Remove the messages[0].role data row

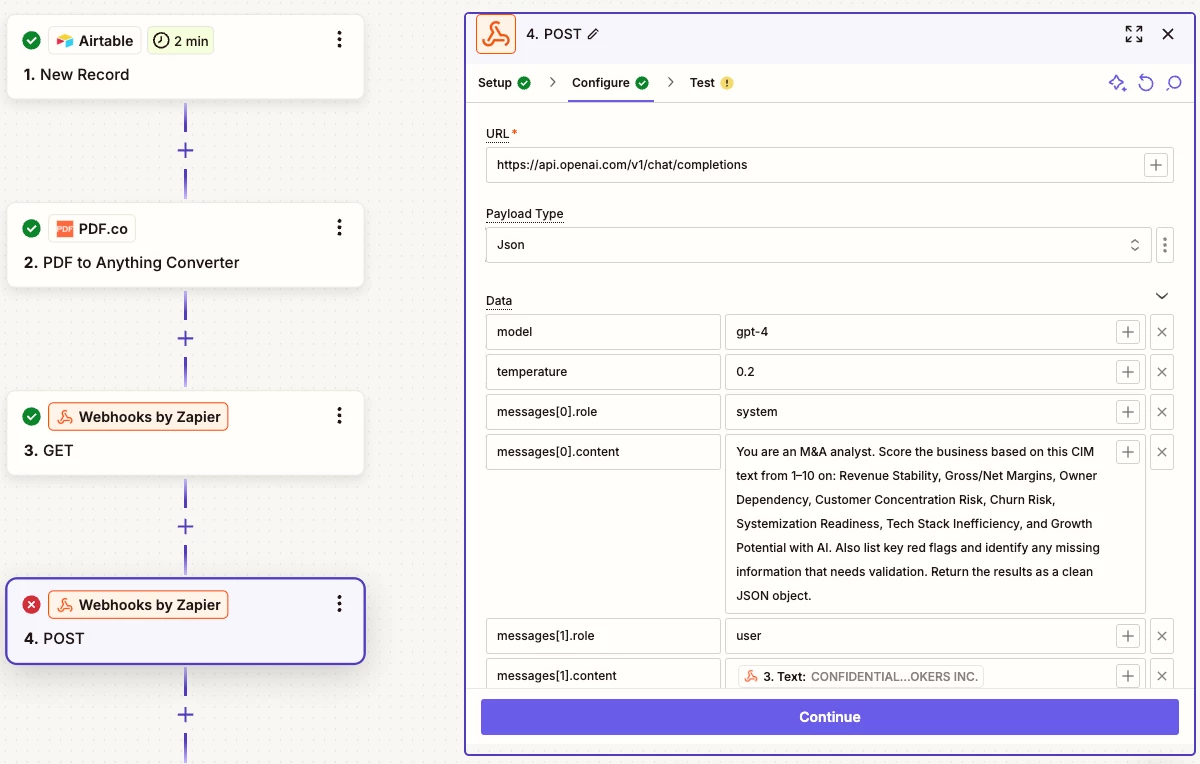1162,412
